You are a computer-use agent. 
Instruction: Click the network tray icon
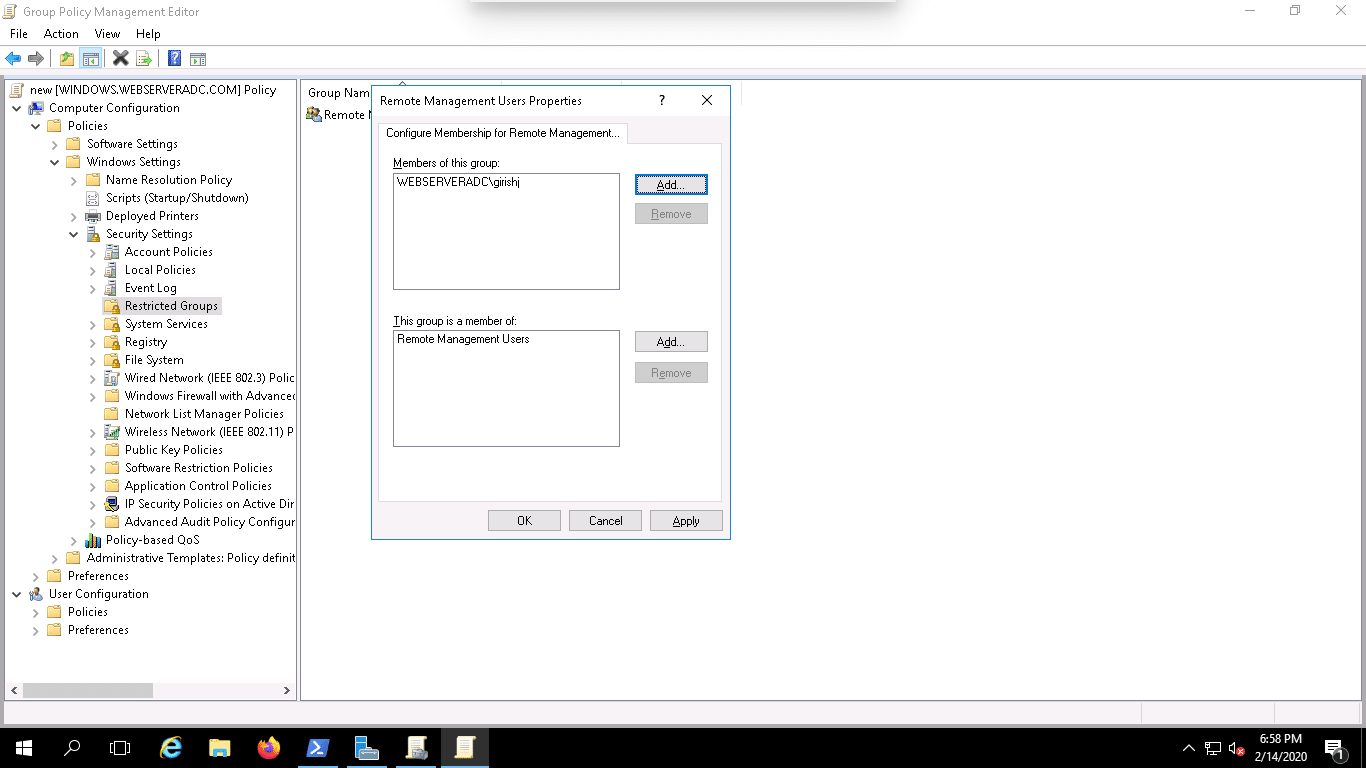tap(1212, 748)
